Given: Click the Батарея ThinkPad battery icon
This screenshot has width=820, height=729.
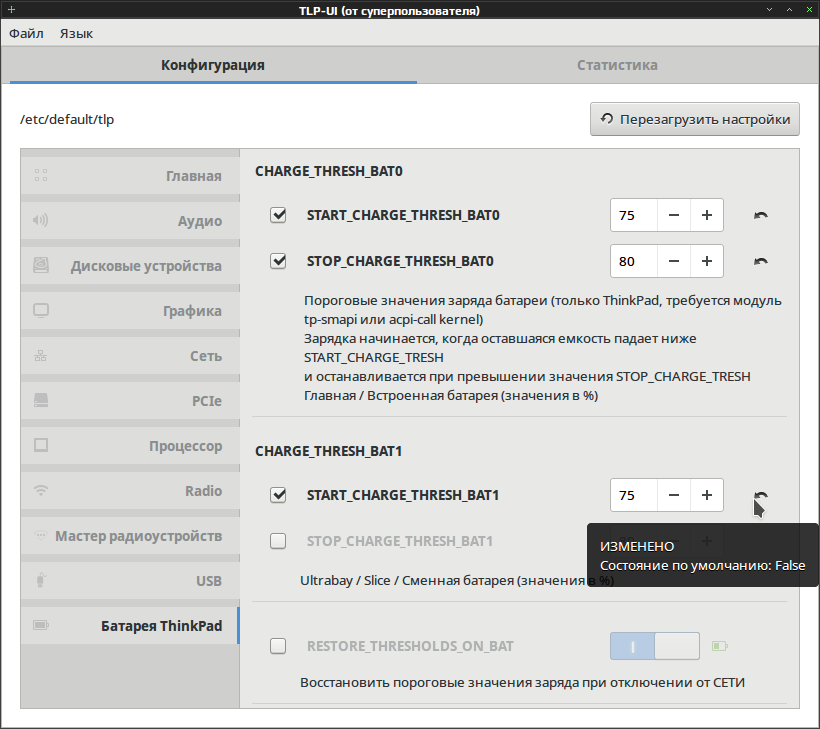Looking at the screenshot, I should pyautogui.click(x=41, y=625).
